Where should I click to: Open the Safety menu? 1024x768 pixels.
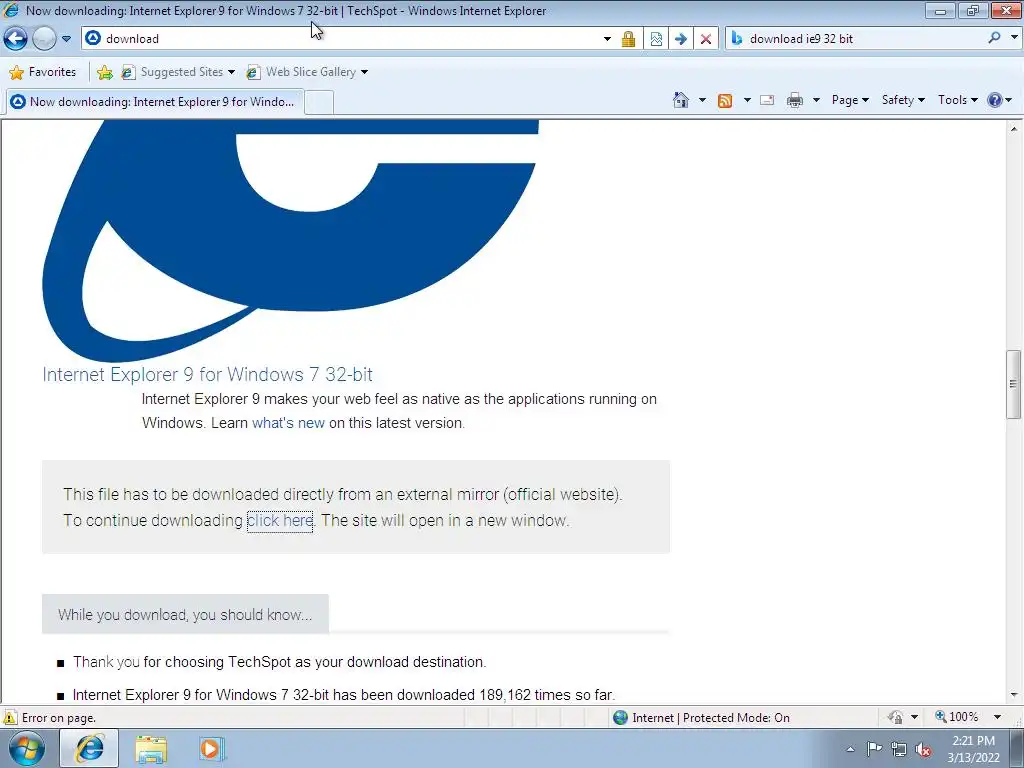(x=903, y=100)
